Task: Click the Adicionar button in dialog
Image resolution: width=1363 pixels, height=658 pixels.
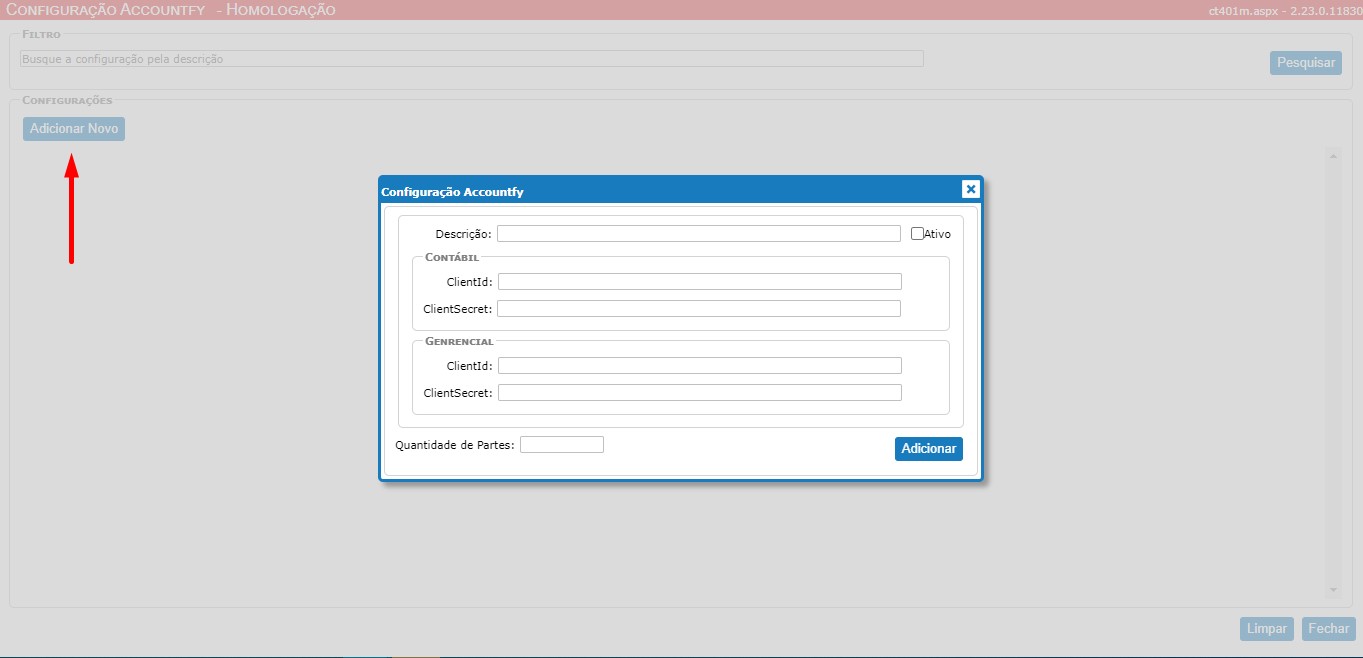Action: pos(929,449)
